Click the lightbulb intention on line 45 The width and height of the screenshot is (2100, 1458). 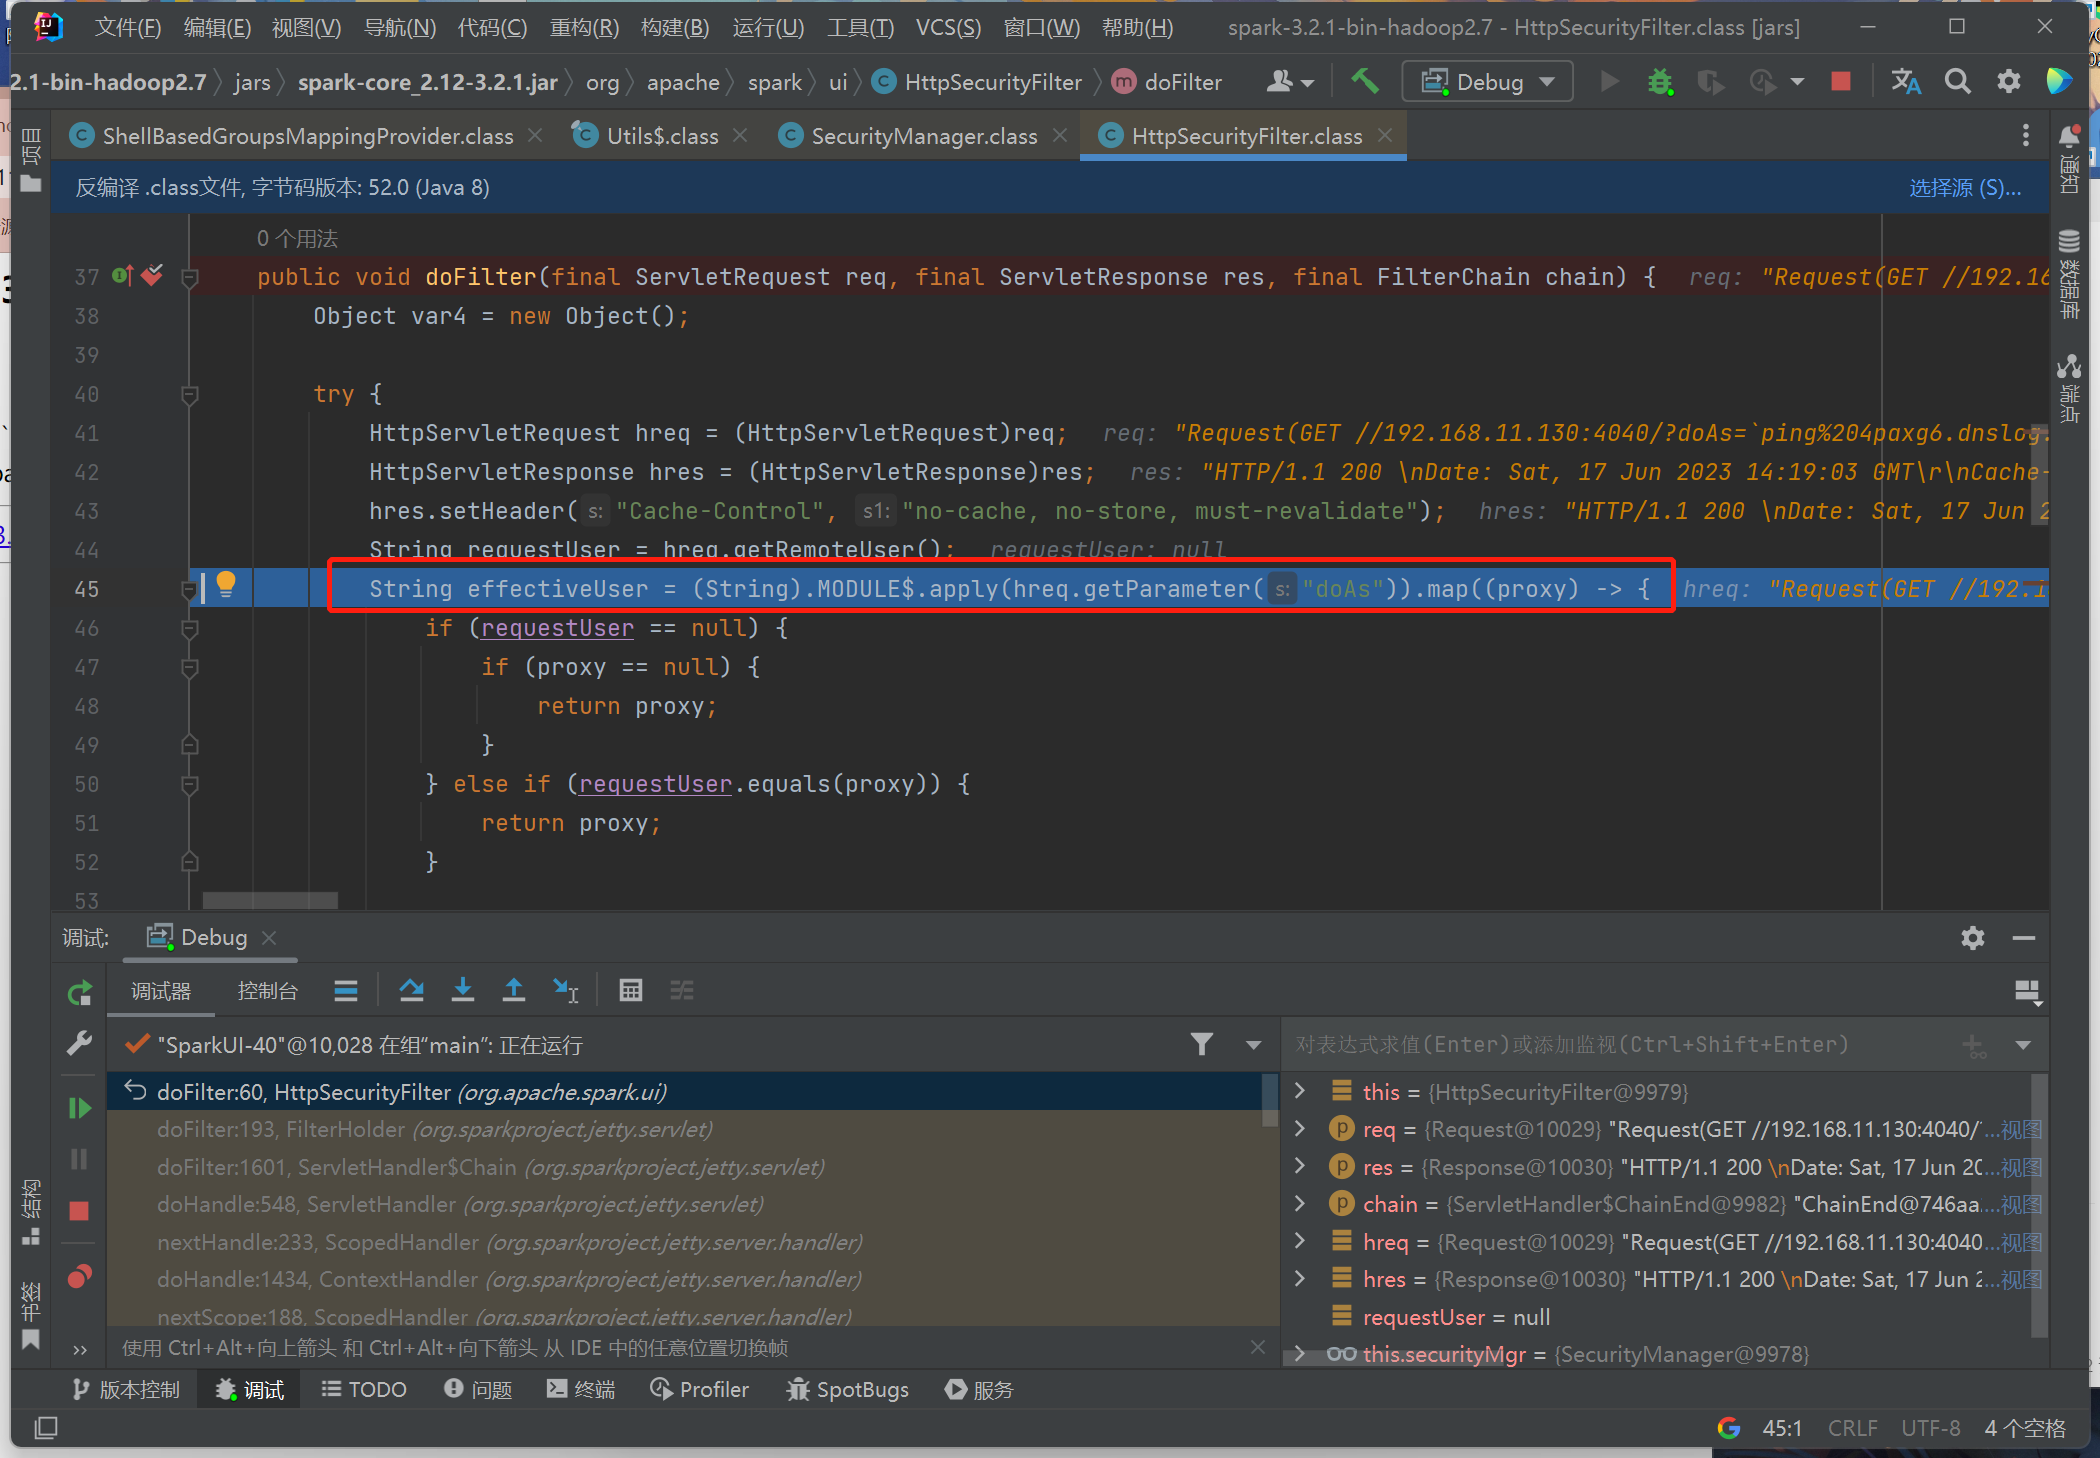tap(226, 583)
